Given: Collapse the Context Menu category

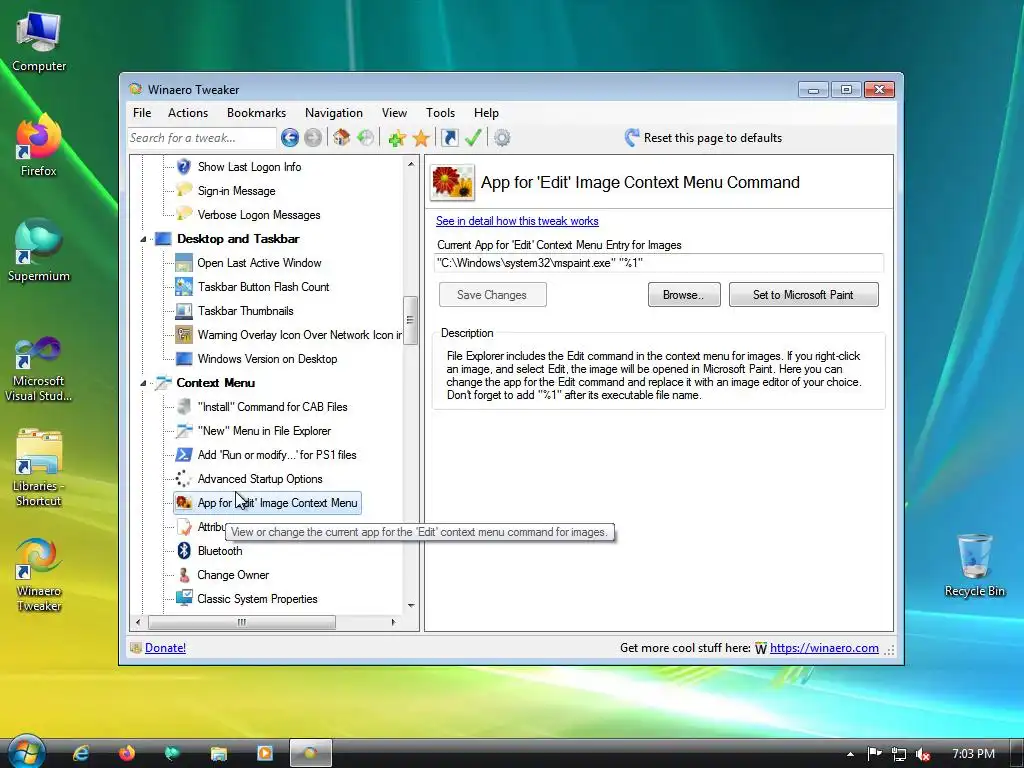Looking at the screenshot, I should point(143,383).
